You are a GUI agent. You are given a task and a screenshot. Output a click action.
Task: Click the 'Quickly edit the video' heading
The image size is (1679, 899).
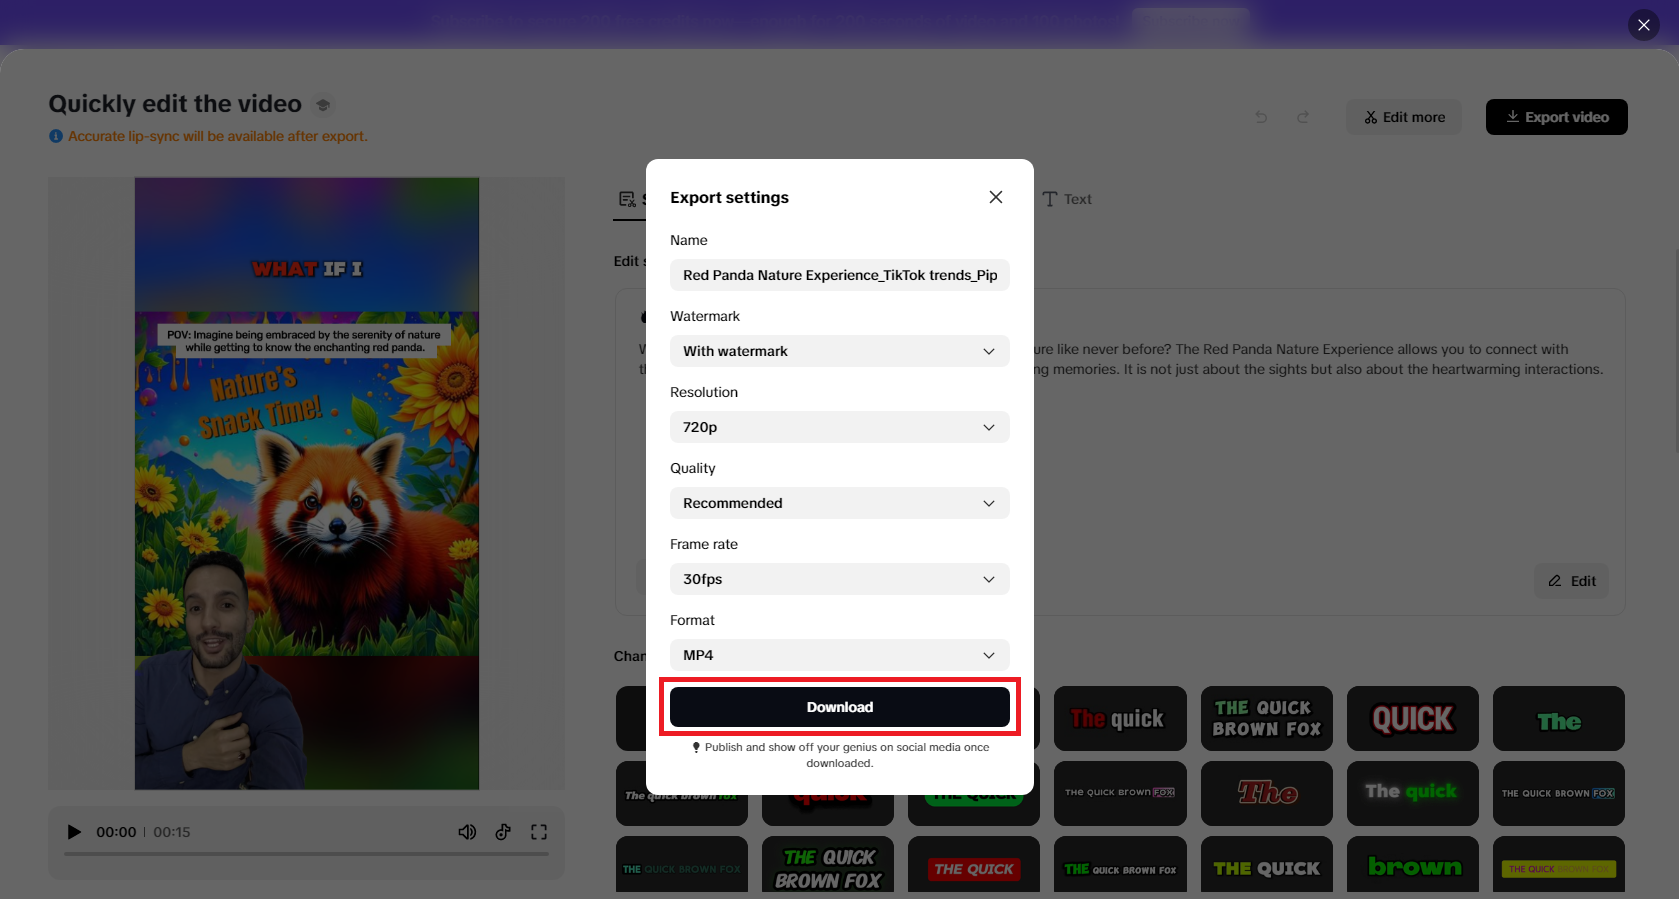click(175, 104)
